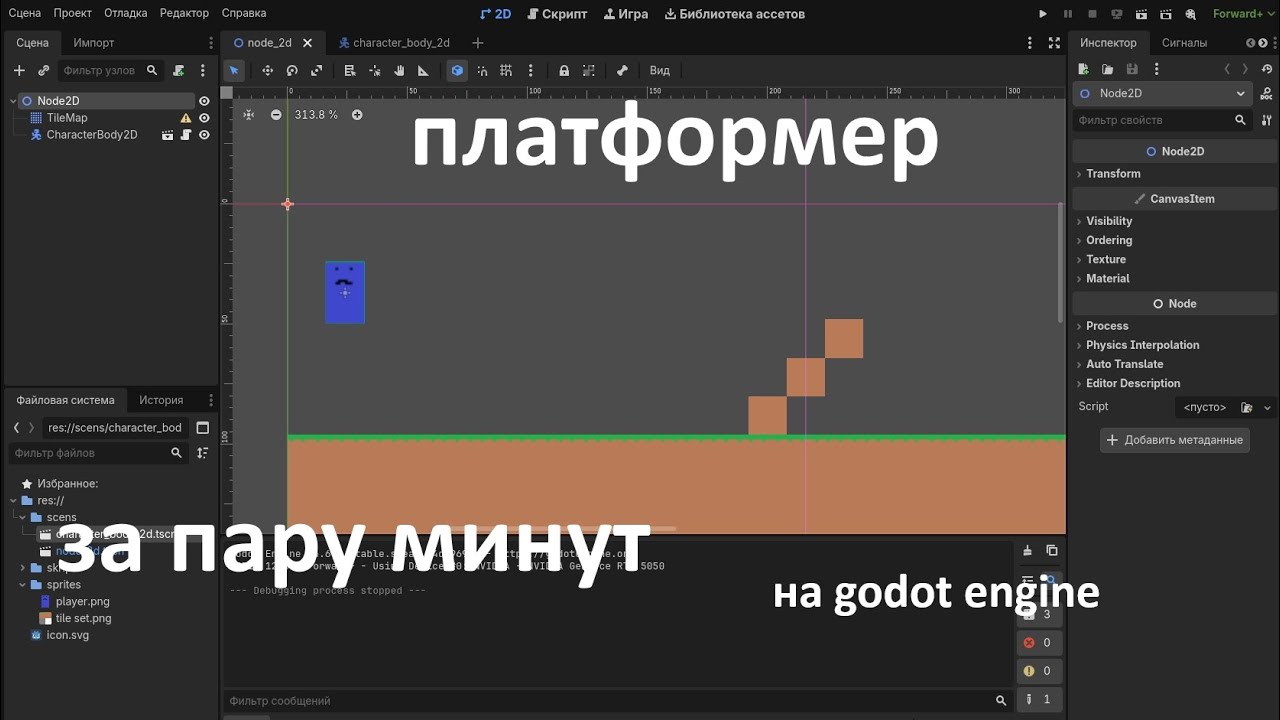1280x720 pixels.
Task: Lock the selected node with padlock icon
Action: click(564, 71)
